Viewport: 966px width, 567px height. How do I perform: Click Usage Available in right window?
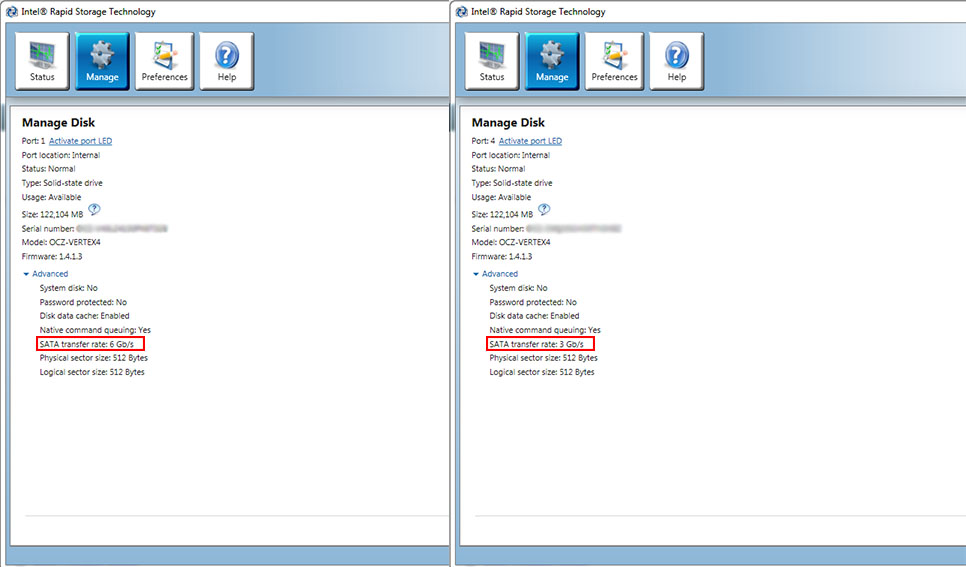(501, 197)
